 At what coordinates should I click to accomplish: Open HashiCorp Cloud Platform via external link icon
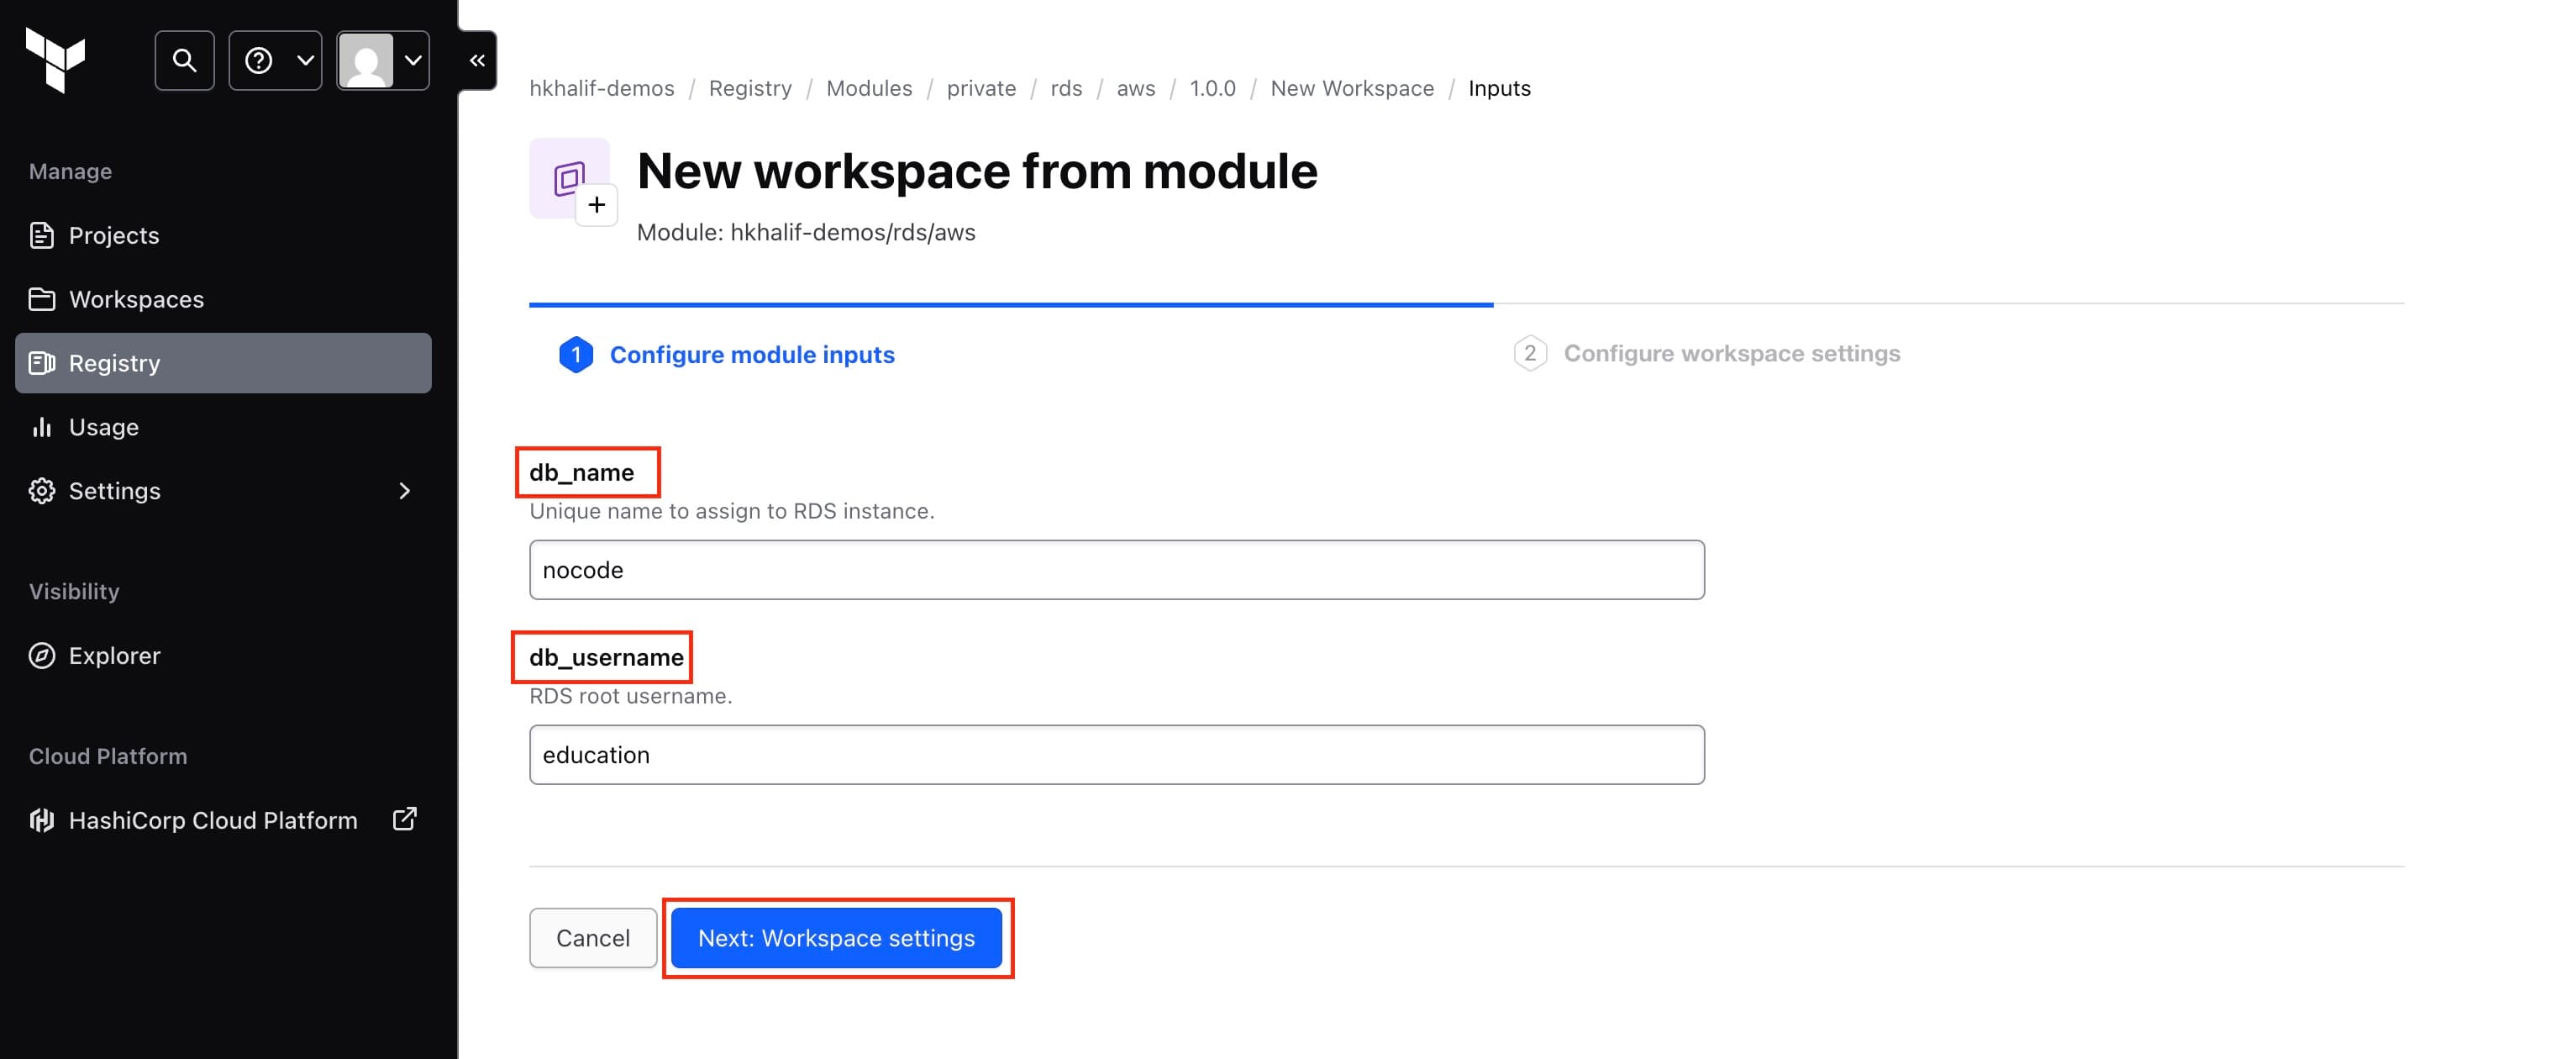(x=404, y=819)
